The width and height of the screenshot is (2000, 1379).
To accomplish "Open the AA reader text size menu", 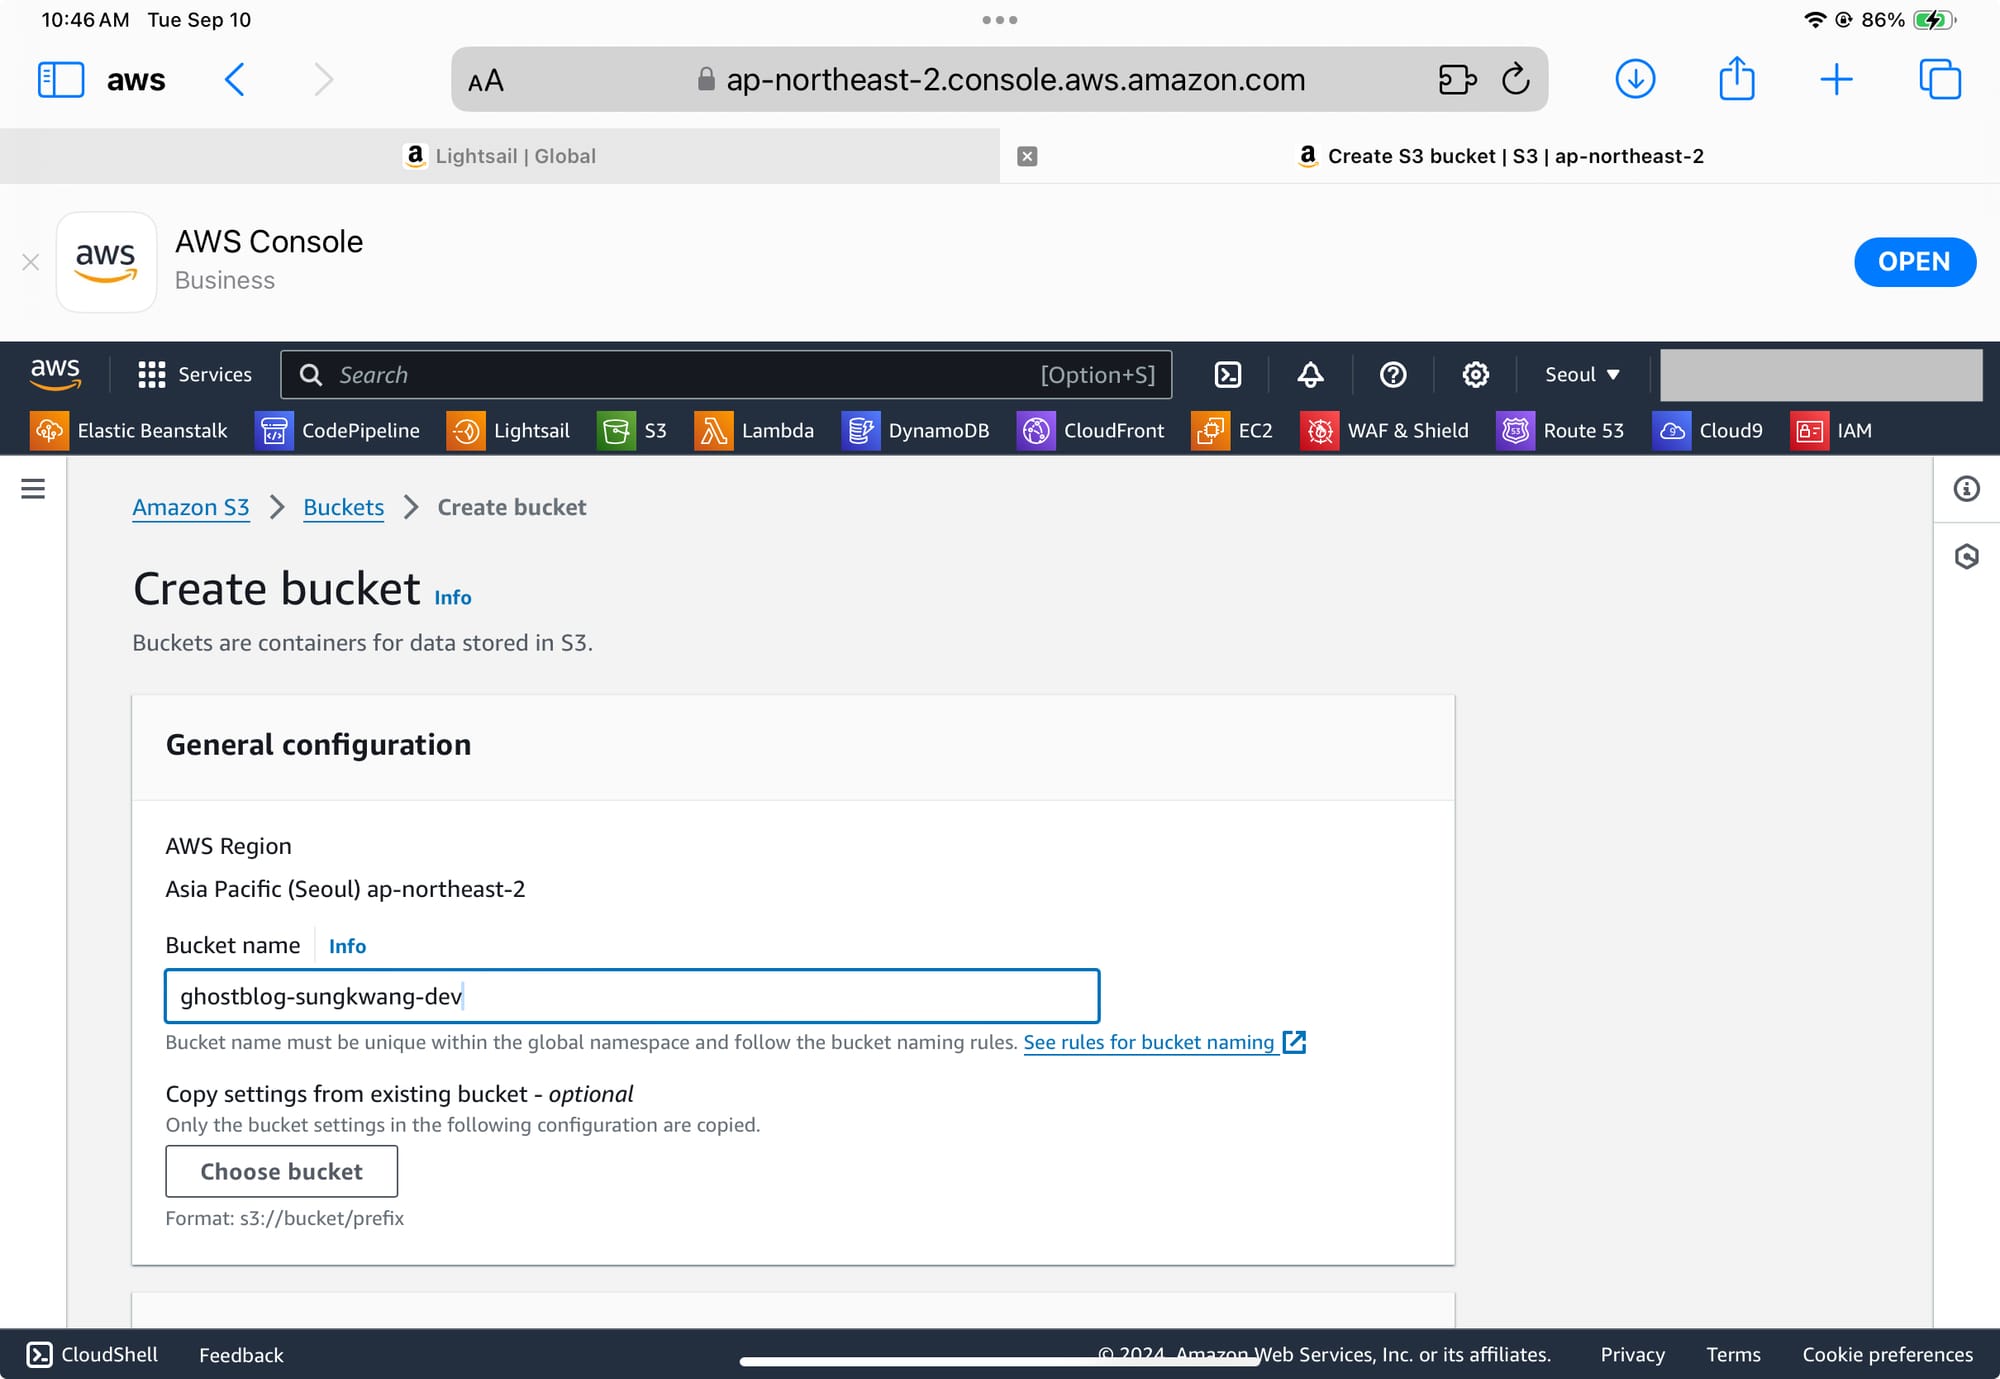I will 486,81.
